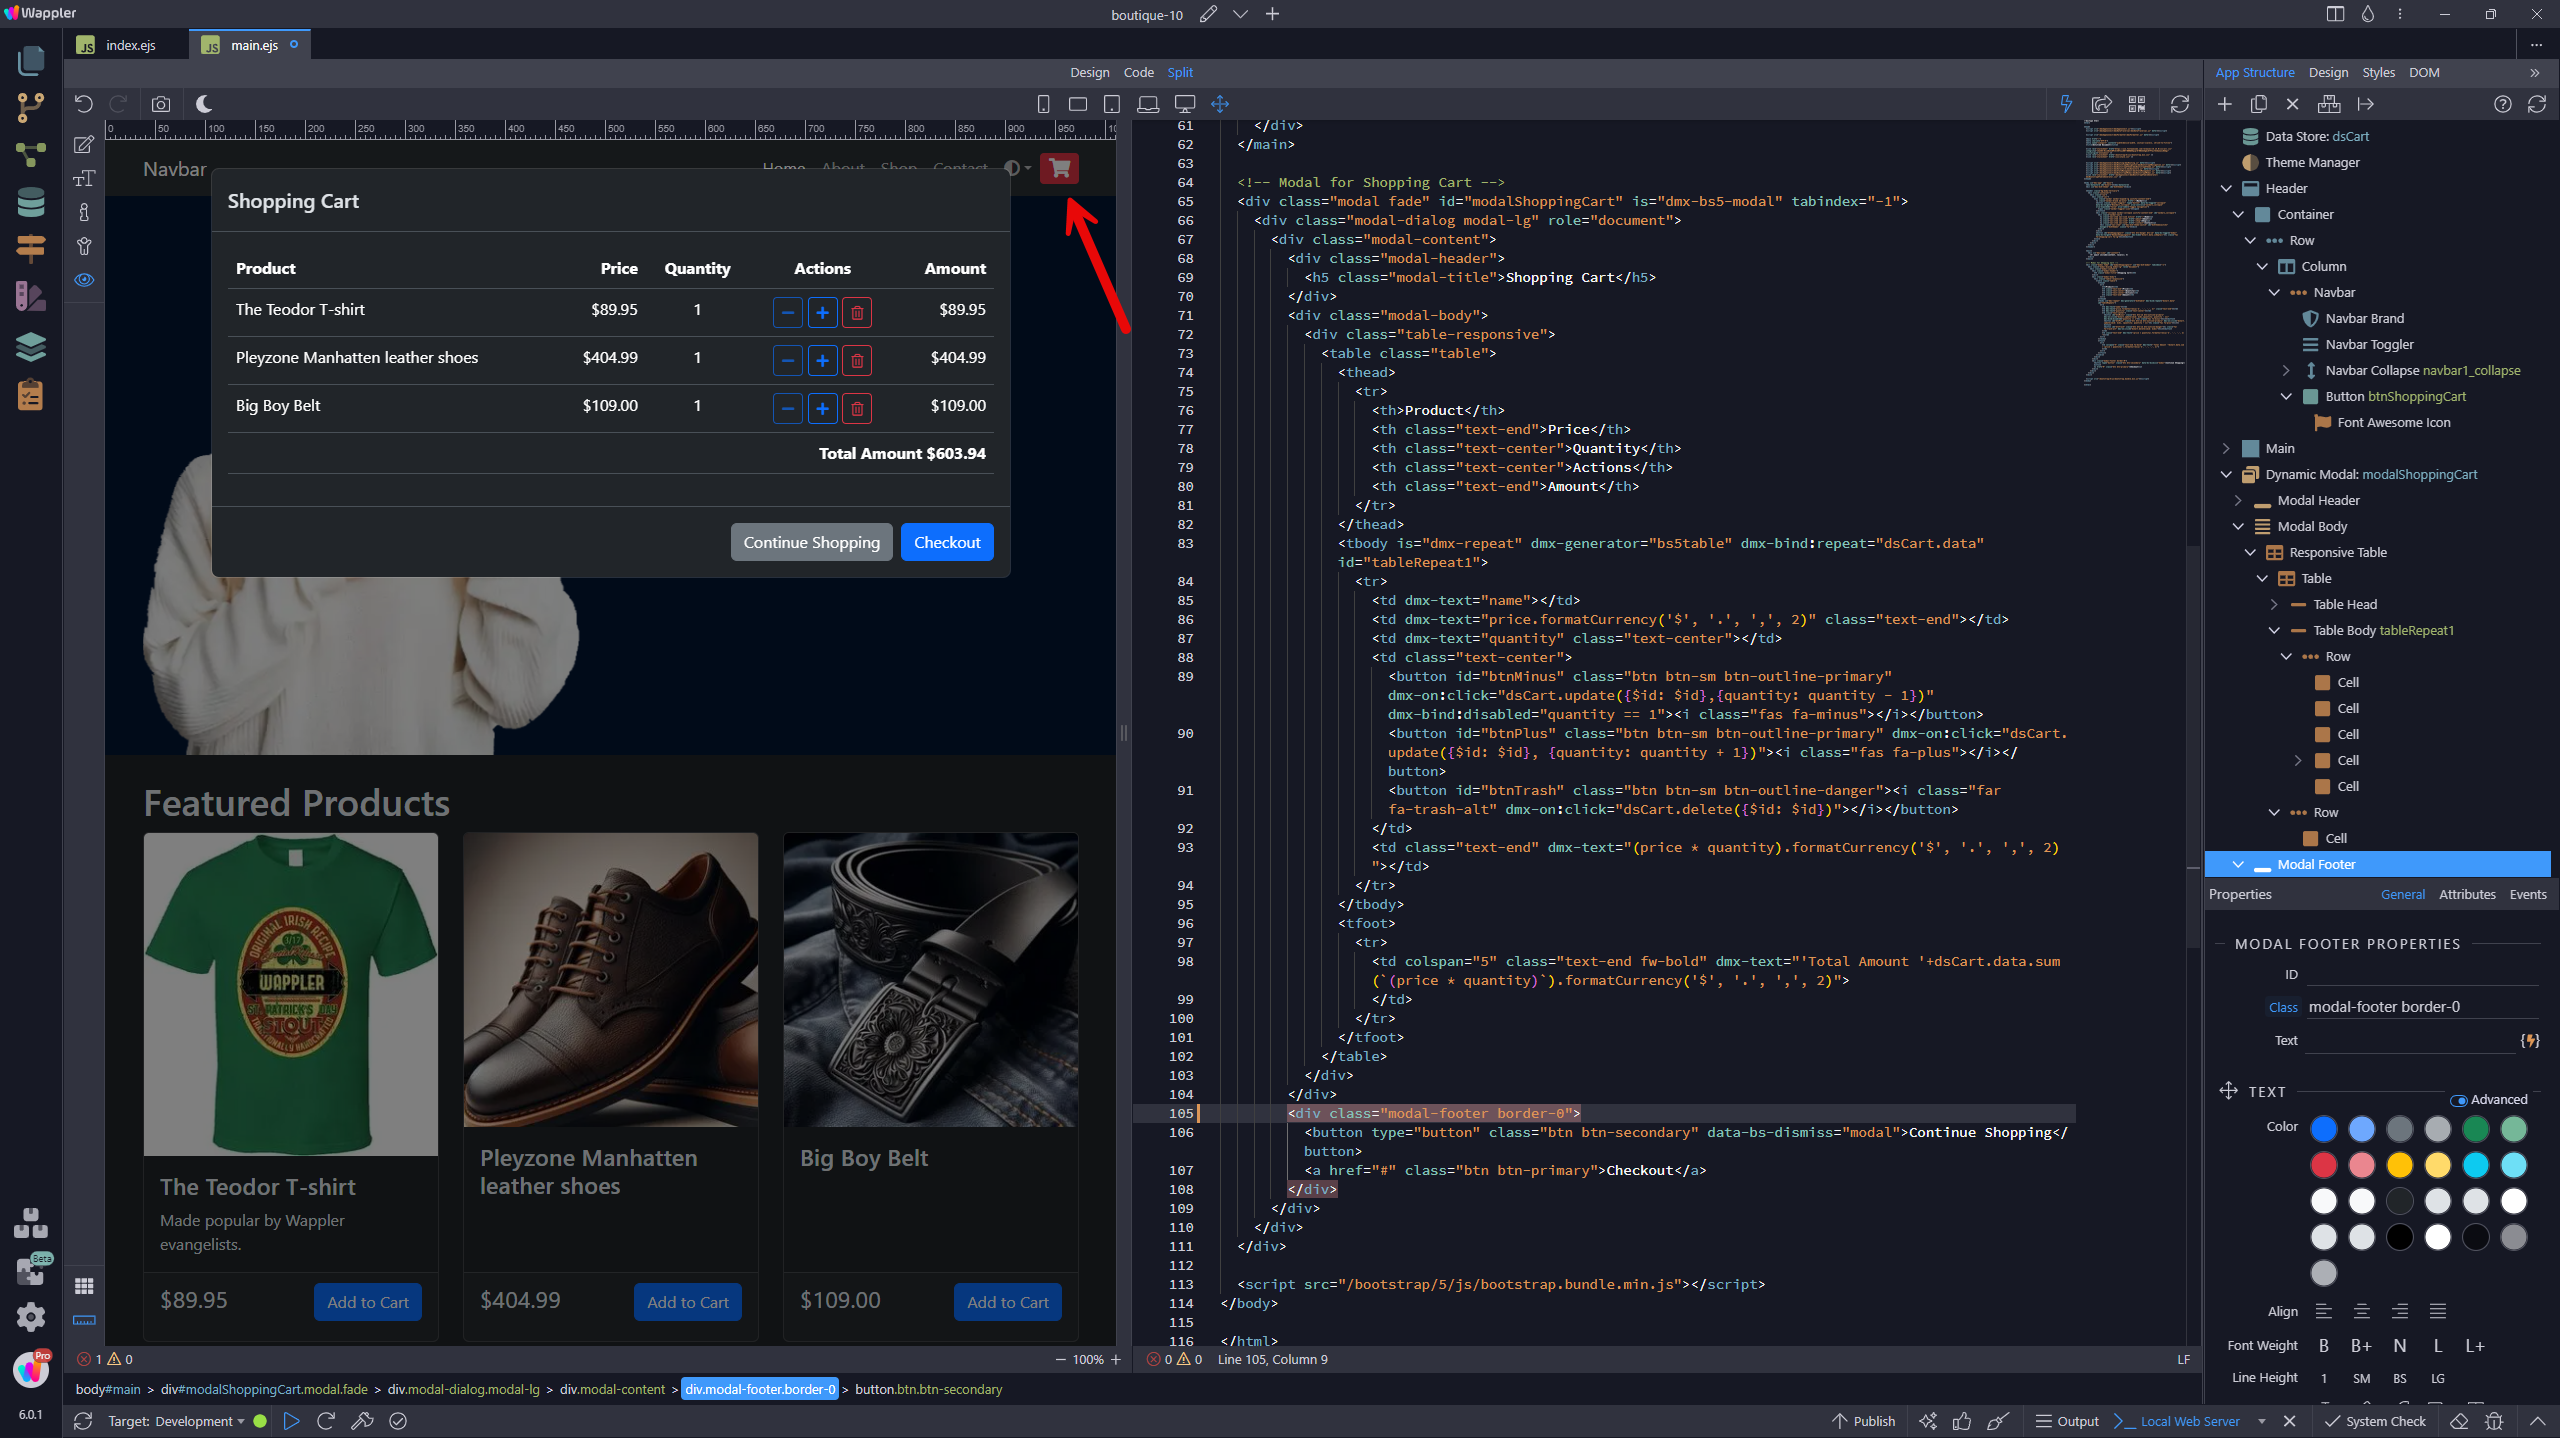The image size is (2560, 1438).
Task: Click the ID input field in properties
Action: [2423, 974]
